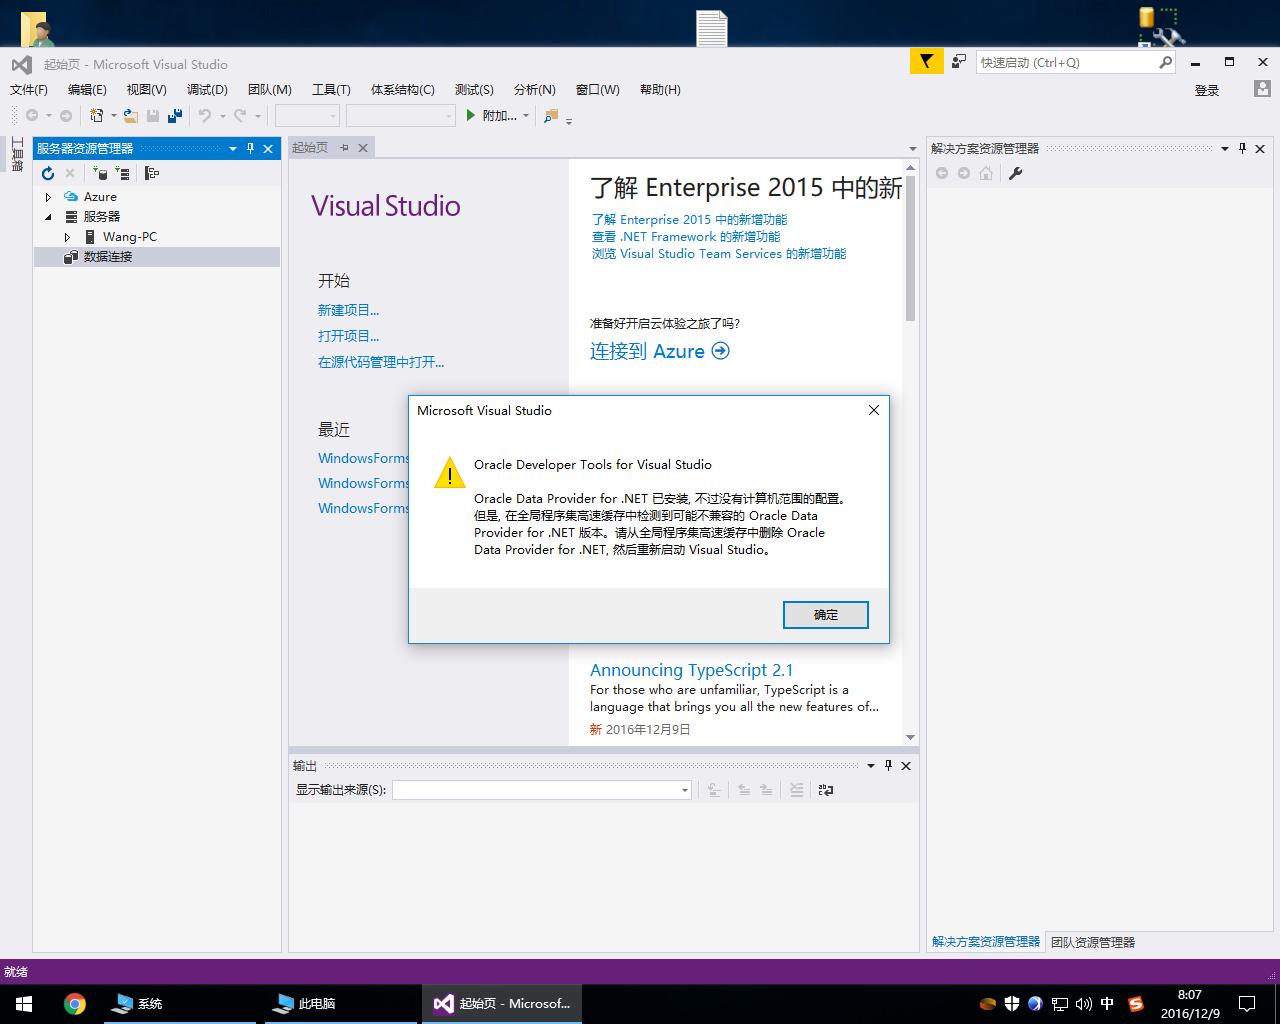Image resolution: width=1280 pixels, height=1024 pixels.
Task: Click the 新建项目... link
Action: (x=348, y=310)
